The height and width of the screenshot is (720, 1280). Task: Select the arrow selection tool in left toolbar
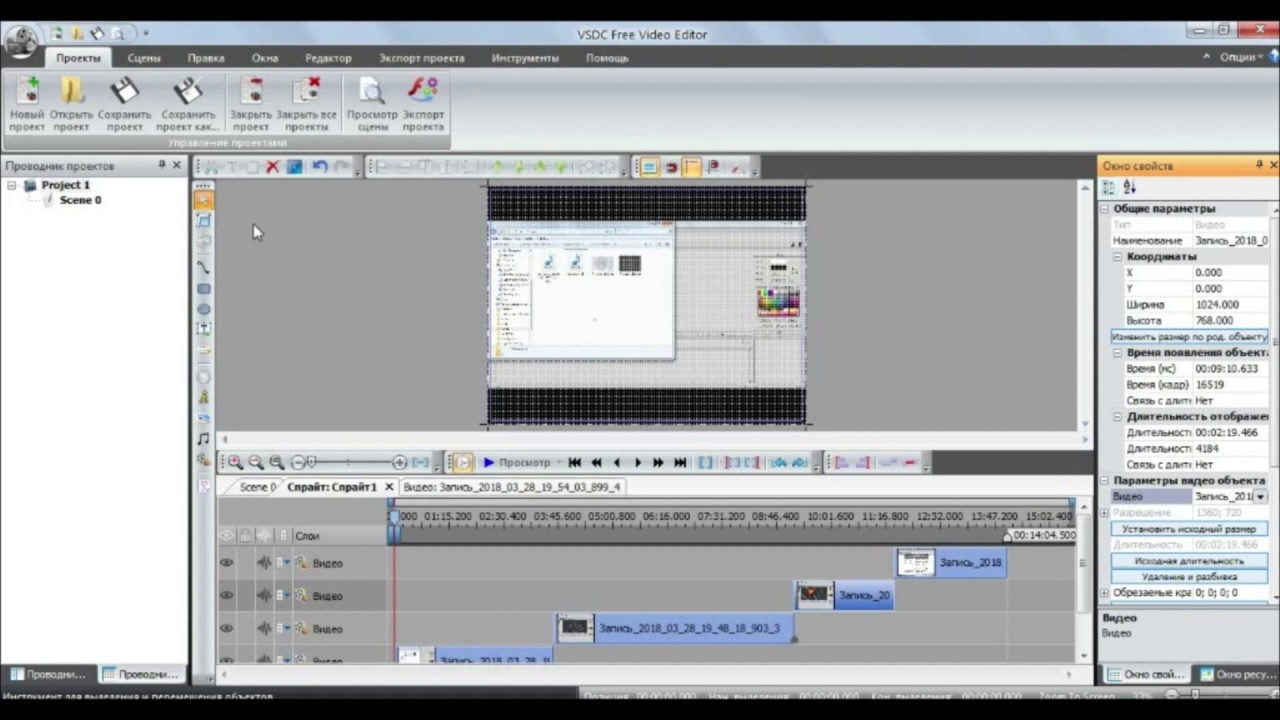pos(204,199)
